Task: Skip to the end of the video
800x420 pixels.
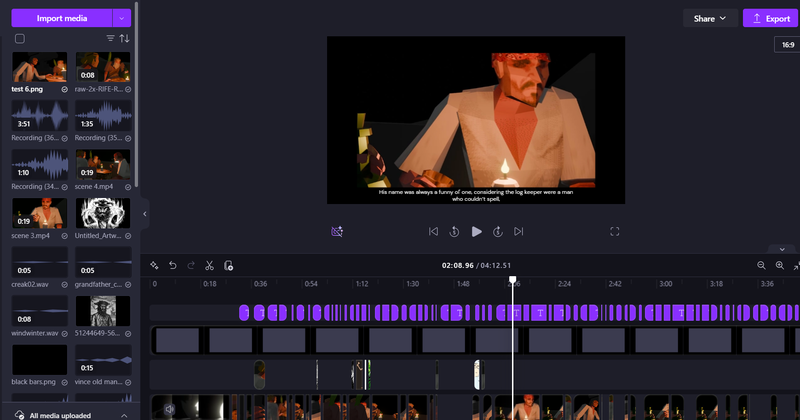Action: pyautogui.click(x=518, y=232)
